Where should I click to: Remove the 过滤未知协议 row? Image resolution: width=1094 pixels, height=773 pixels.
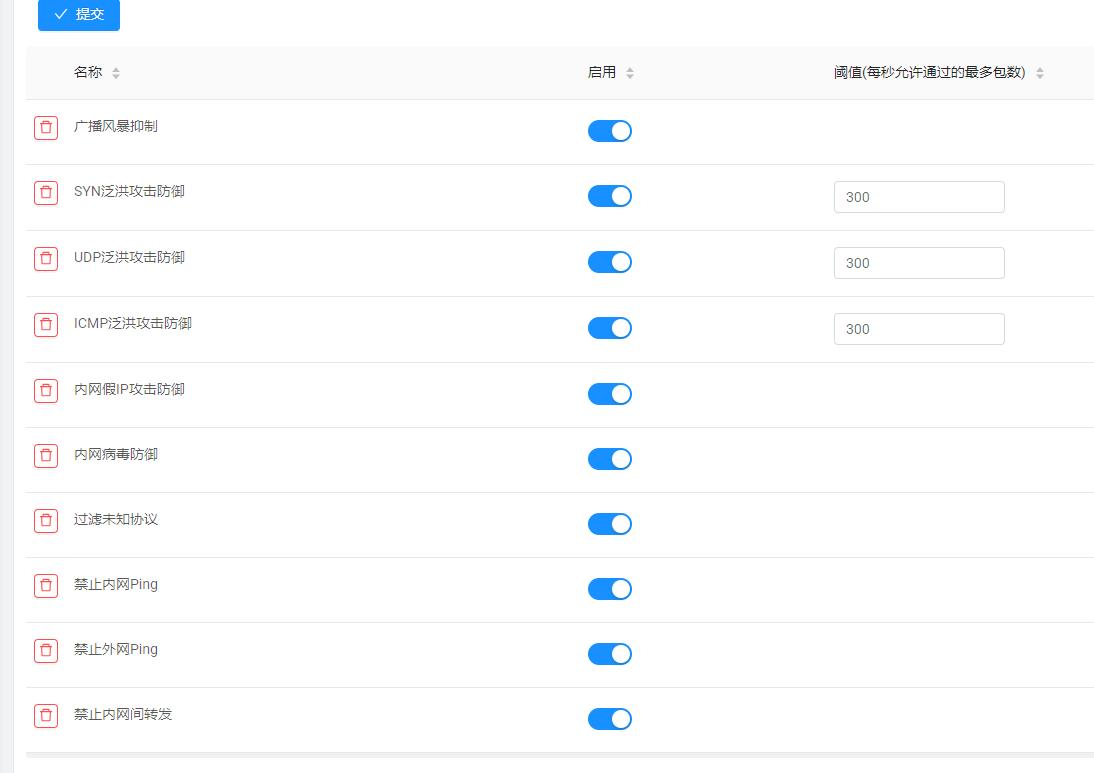pyautogui.click(x=46, y=521)
